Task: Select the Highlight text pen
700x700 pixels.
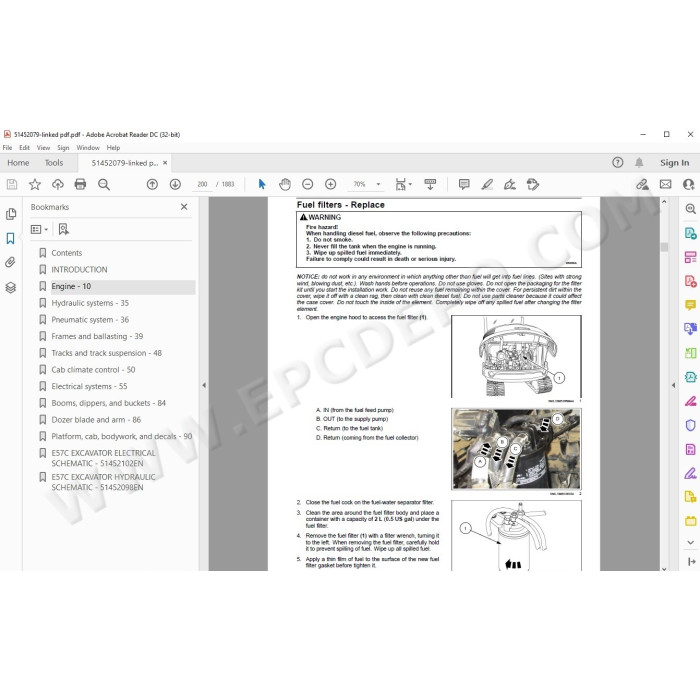Action: click(487, 184)
